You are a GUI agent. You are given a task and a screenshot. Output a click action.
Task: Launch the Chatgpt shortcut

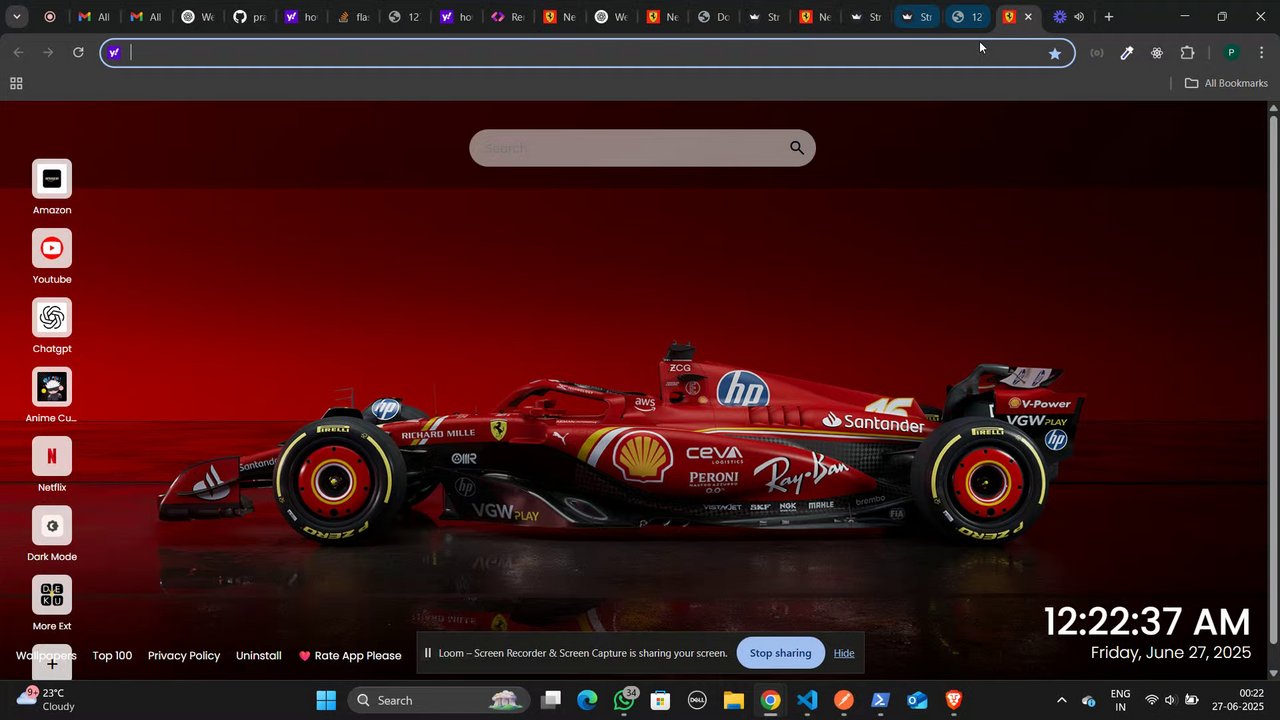pyautogui.click(x=52, y=318)
